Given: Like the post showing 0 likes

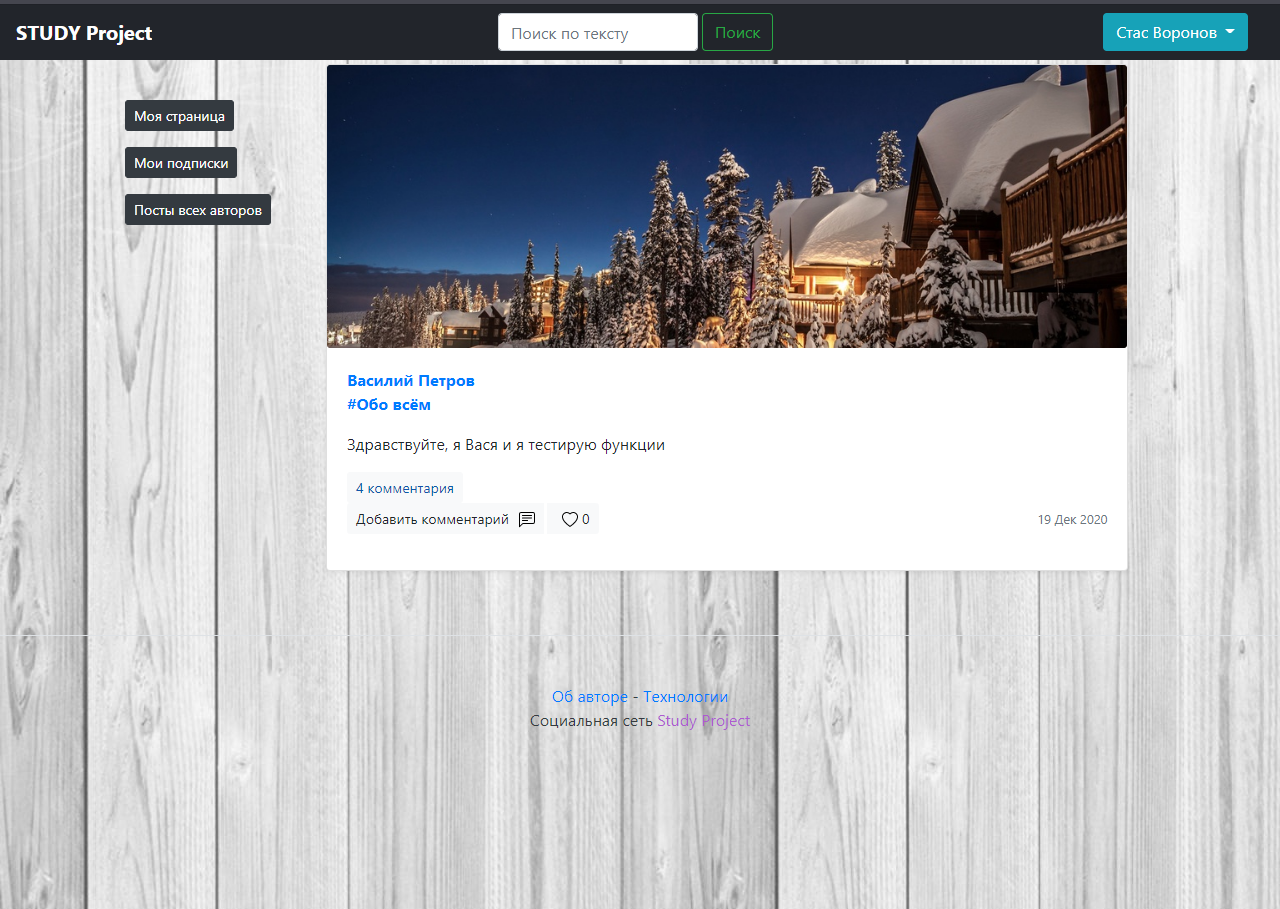Looking at the screenshot, I should (572, 519).
